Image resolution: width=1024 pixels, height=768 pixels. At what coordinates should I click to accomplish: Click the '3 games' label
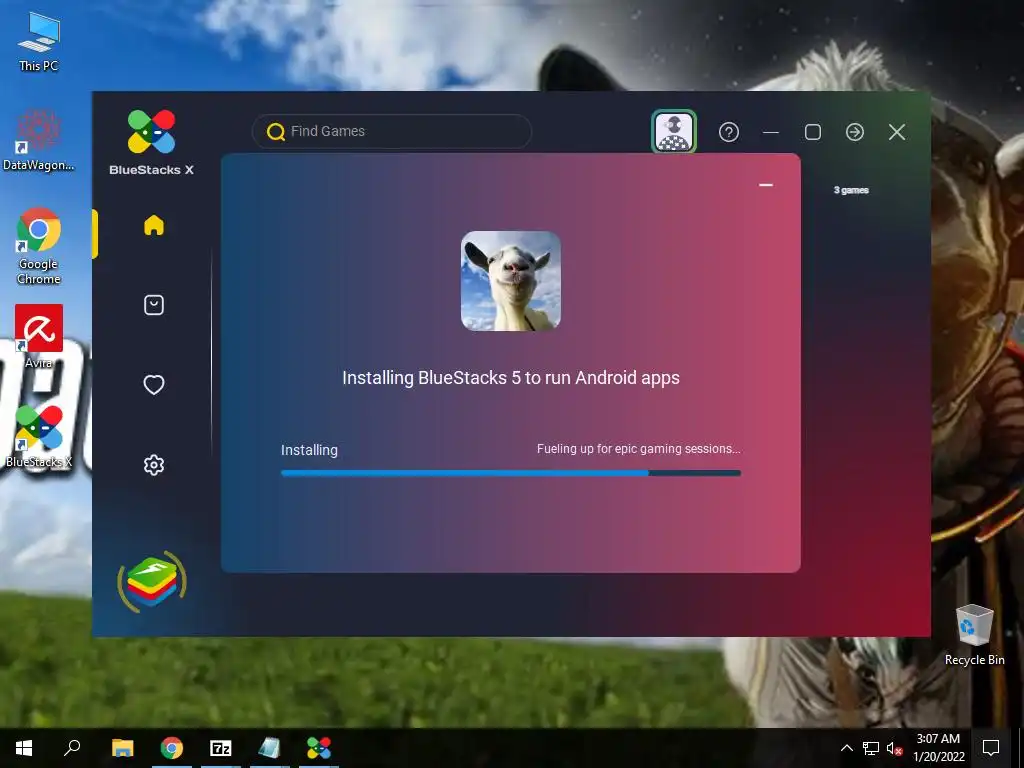pyautogui.click(x=851, y=190)
